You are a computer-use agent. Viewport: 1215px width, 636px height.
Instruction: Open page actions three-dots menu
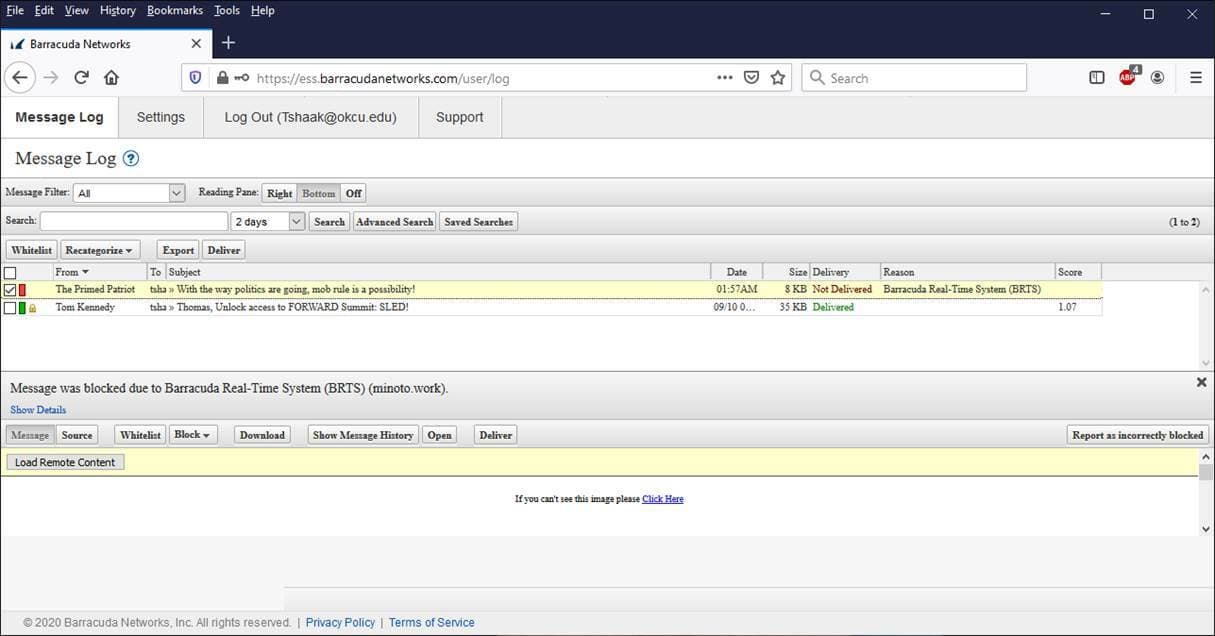pyautogui.click(x=725, y=77)
